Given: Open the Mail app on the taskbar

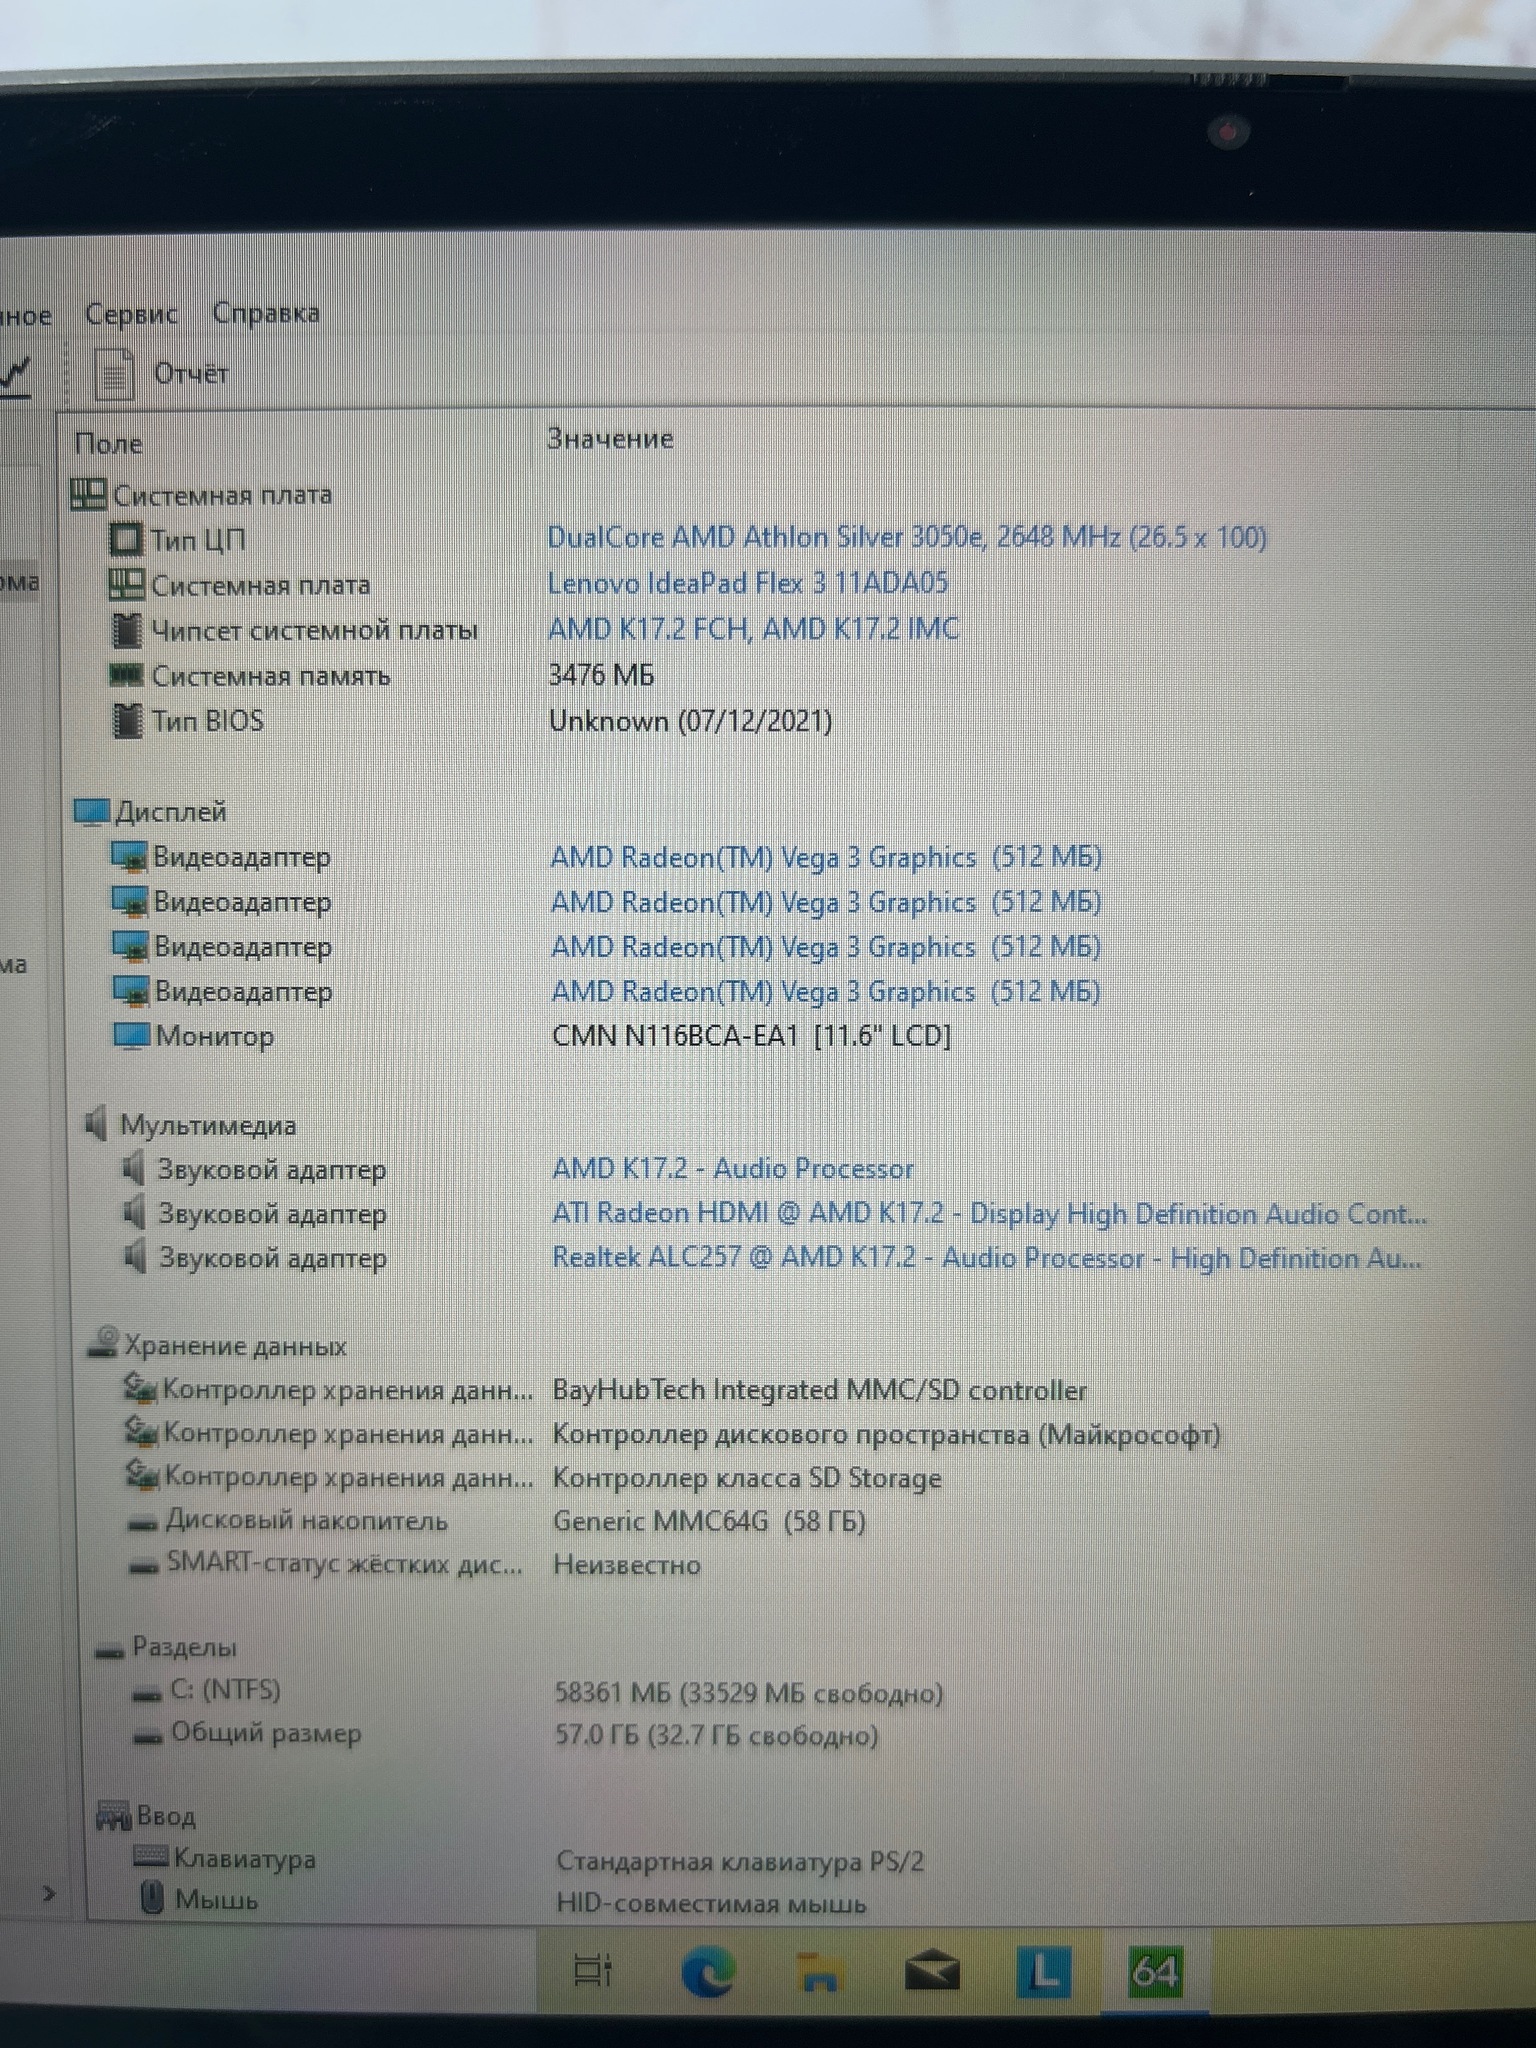Looking at the screenshot, I should pyautogui.click(x=932, y=1972).
